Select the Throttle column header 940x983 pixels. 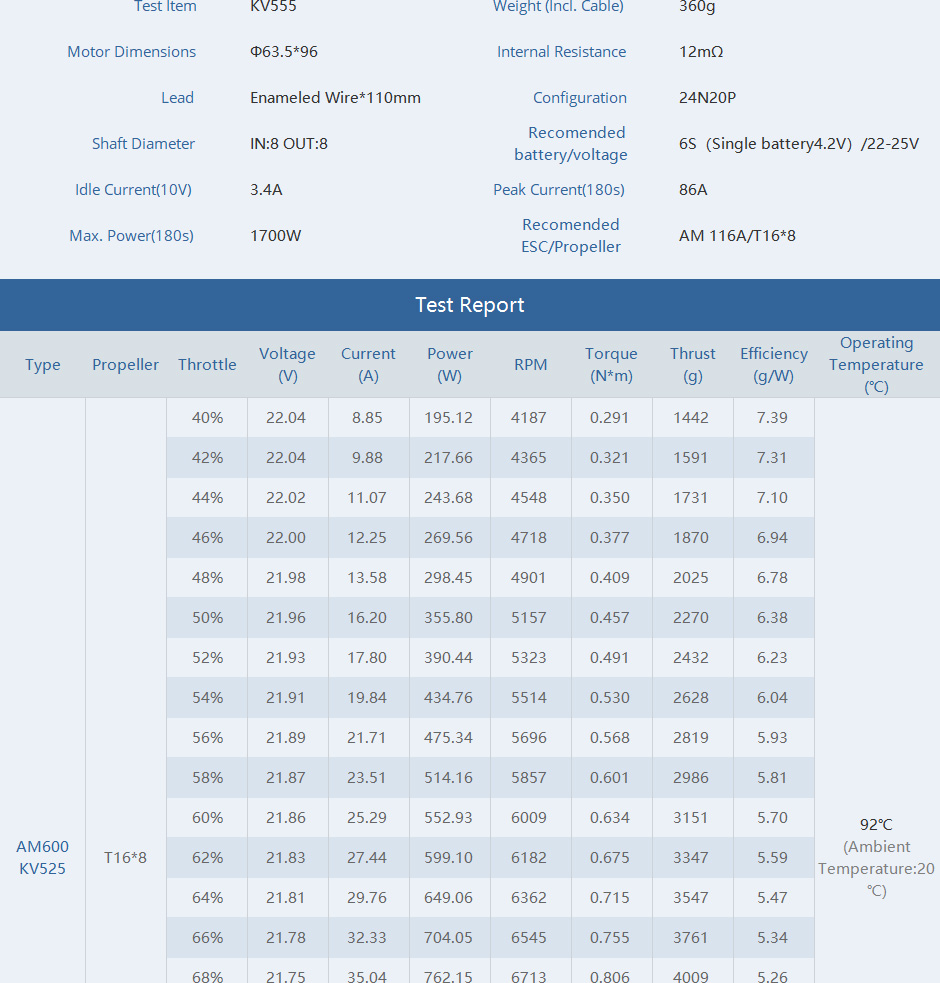(x=207, y=364)
